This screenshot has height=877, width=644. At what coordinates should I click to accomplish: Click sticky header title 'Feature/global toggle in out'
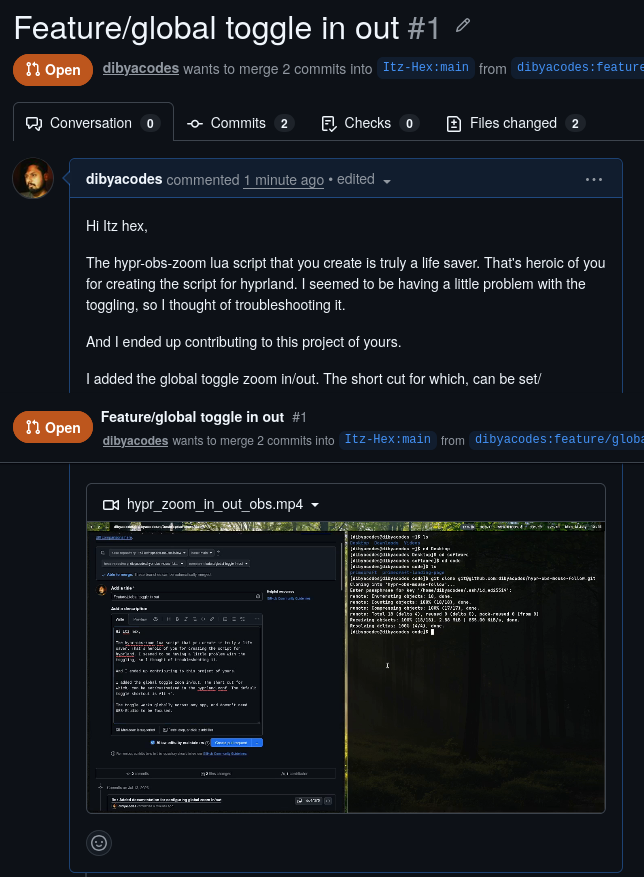pos(192,417)
